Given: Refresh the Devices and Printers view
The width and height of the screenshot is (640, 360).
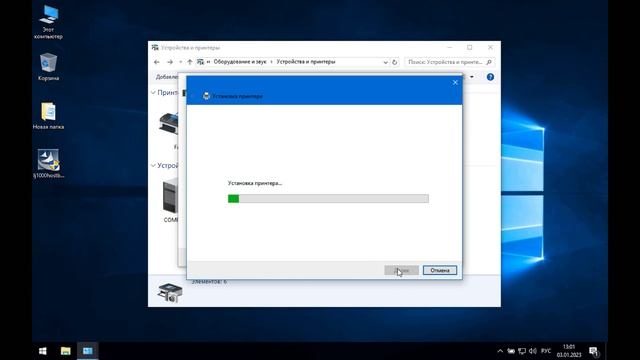Looking at the screenshot, I should pyautogui.click(x=394, y=62).
